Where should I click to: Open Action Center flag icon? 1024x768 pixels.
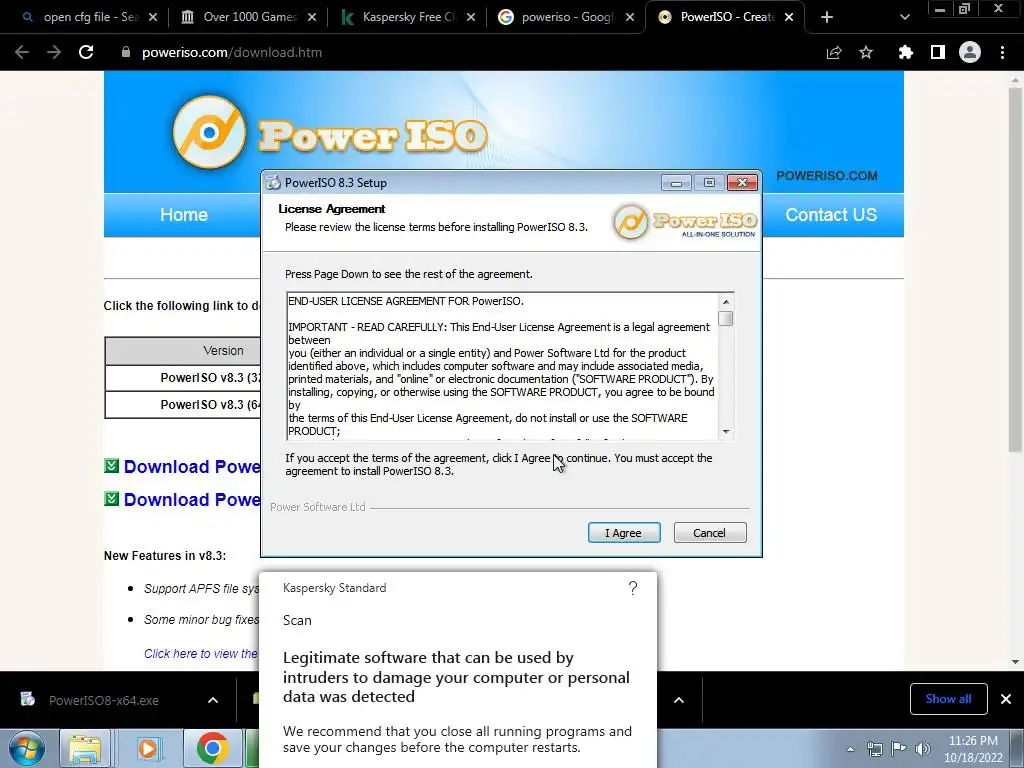[x=899, y=749]
